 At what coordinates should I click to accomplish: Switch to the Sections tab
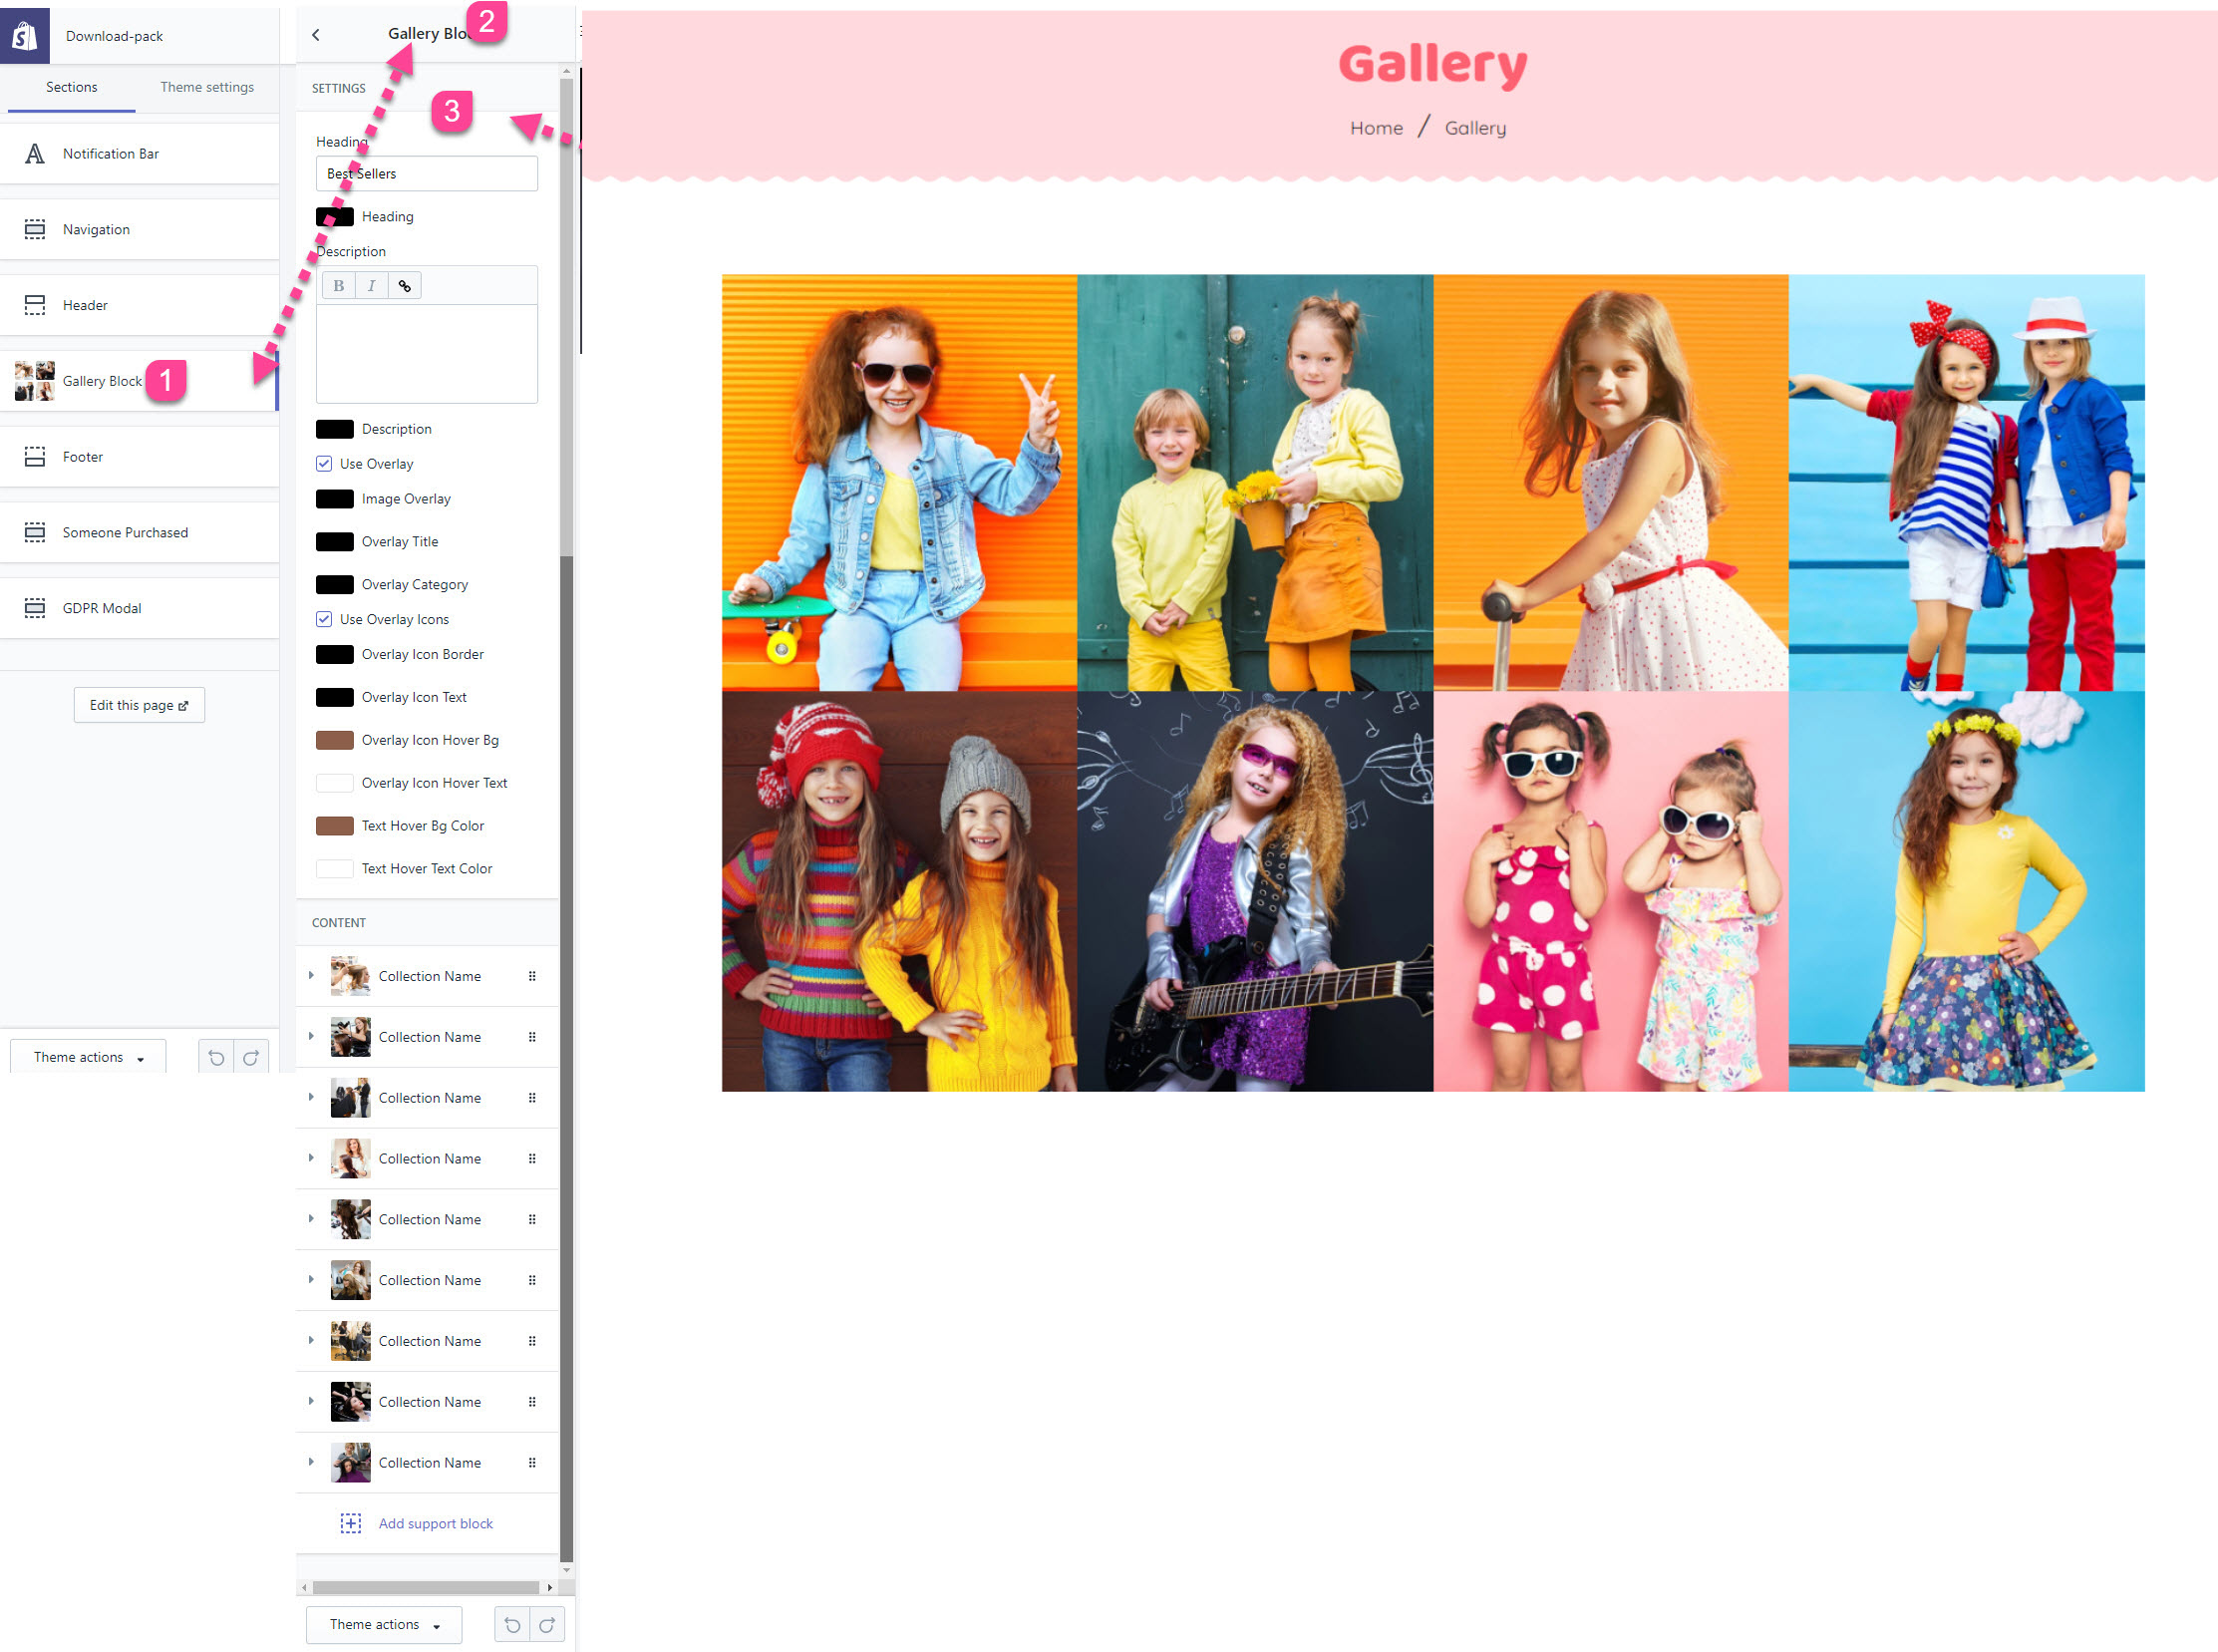[x=71, y=87]
